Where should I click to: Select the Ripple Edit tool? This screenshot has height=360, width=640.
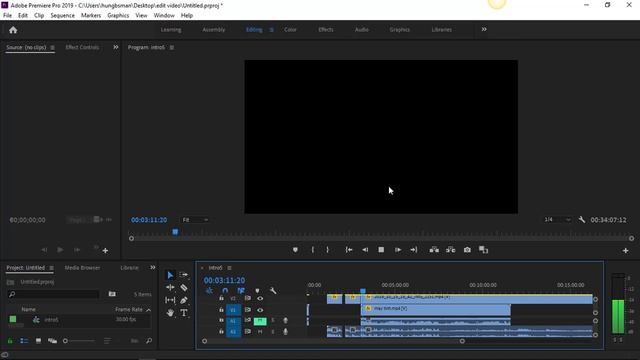tap(170, 287)
